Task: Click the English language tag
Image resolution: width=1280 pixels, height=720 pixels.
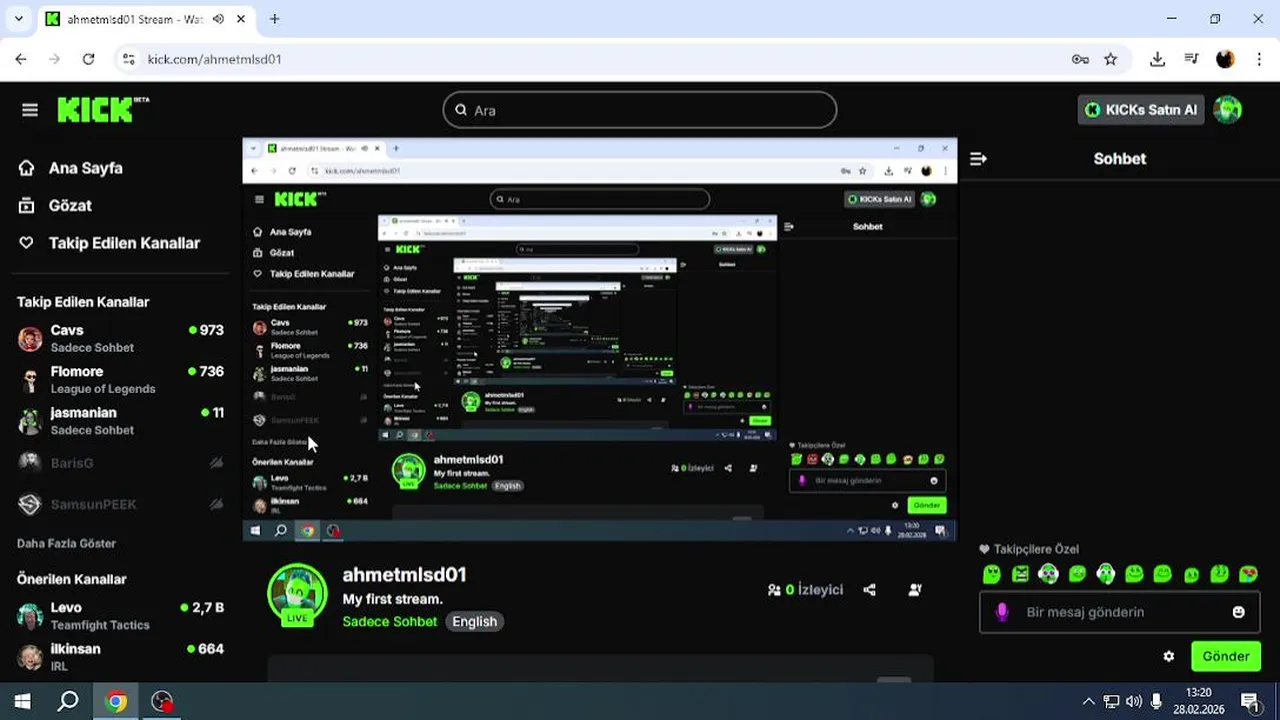Action: click(474, 621)
